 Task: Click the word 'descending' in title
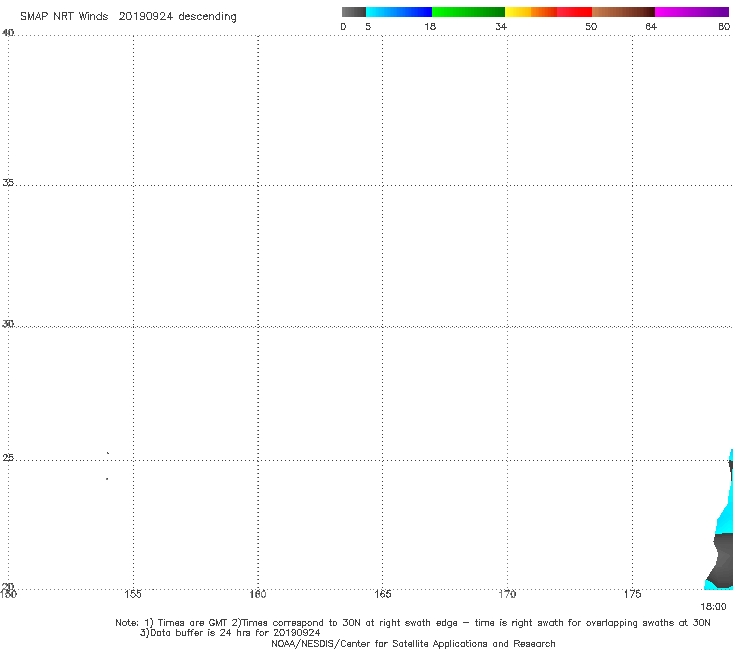(208, 17)
